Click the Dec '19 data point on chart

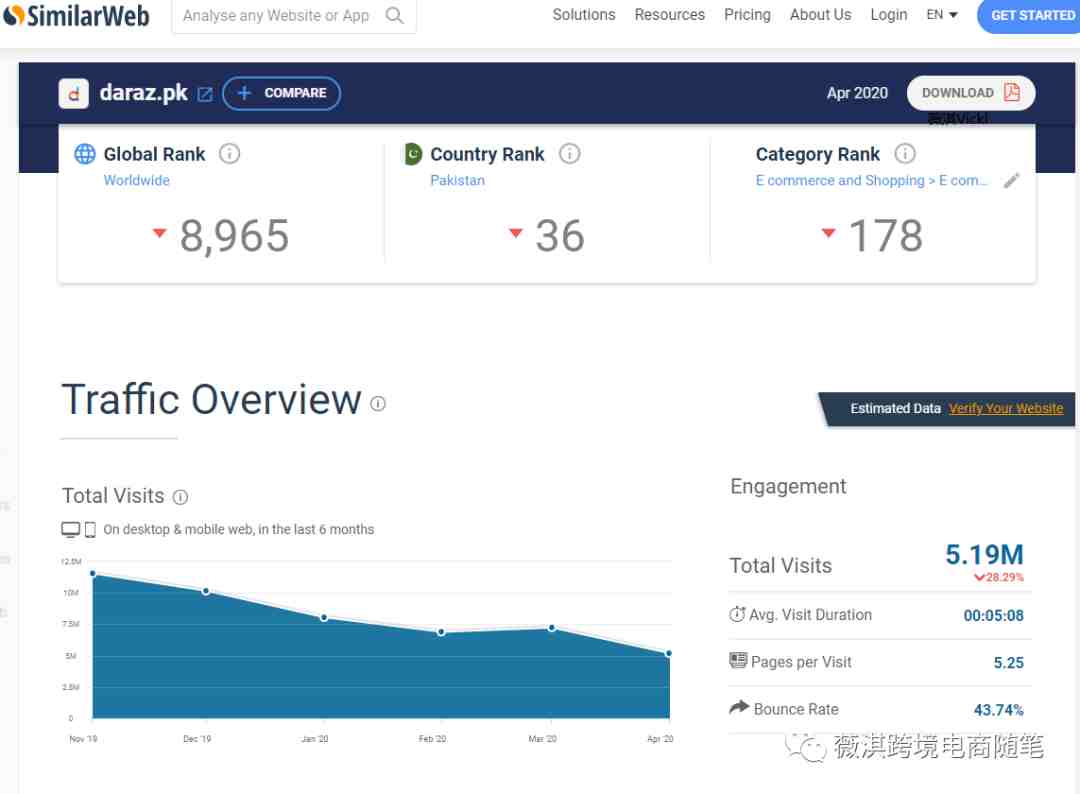coord(205,592)
